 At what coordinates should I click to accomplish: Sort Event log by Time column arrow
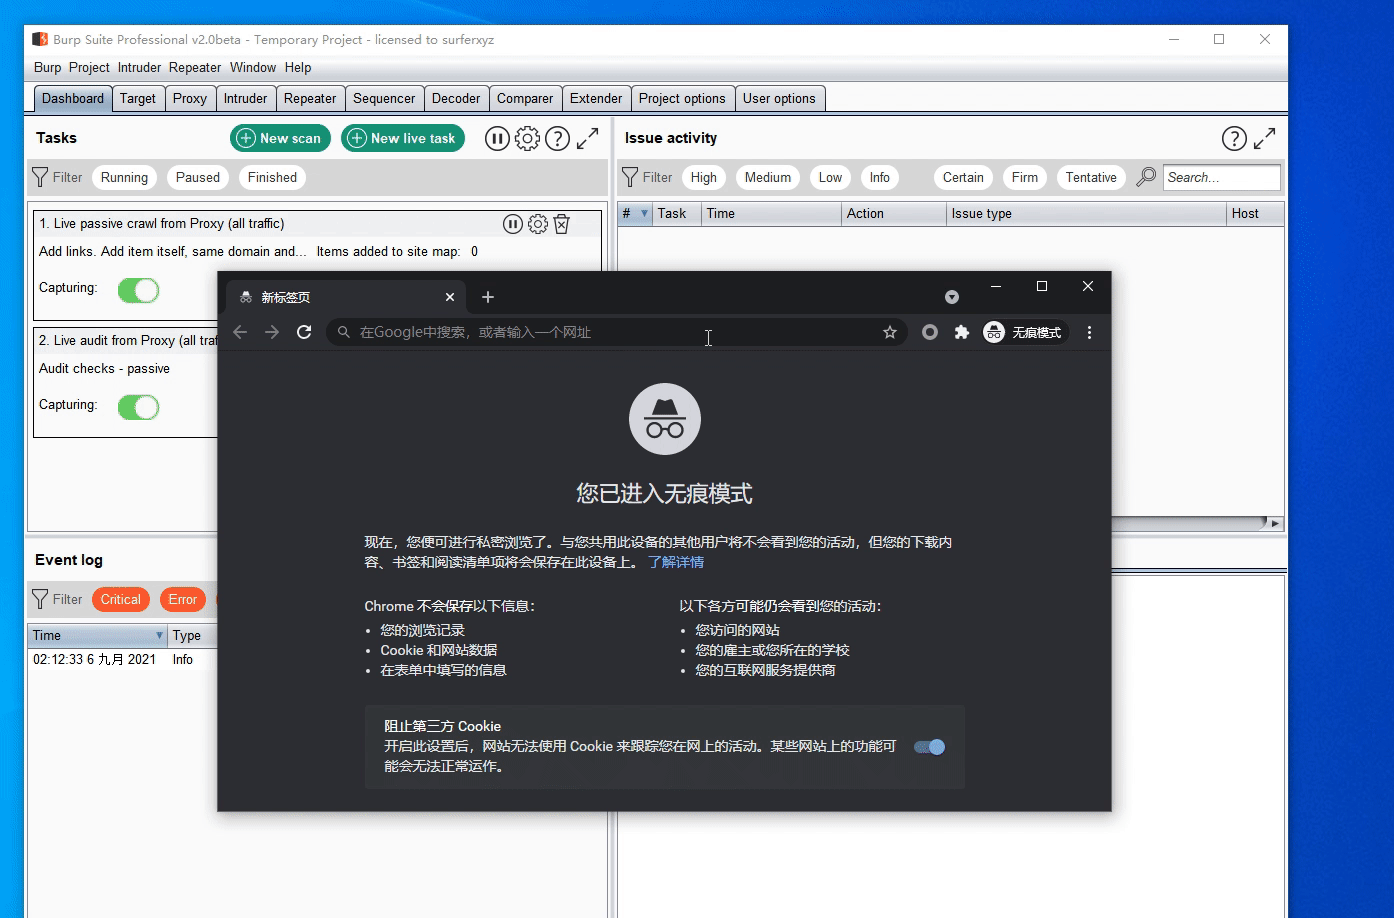click(159, 635)
